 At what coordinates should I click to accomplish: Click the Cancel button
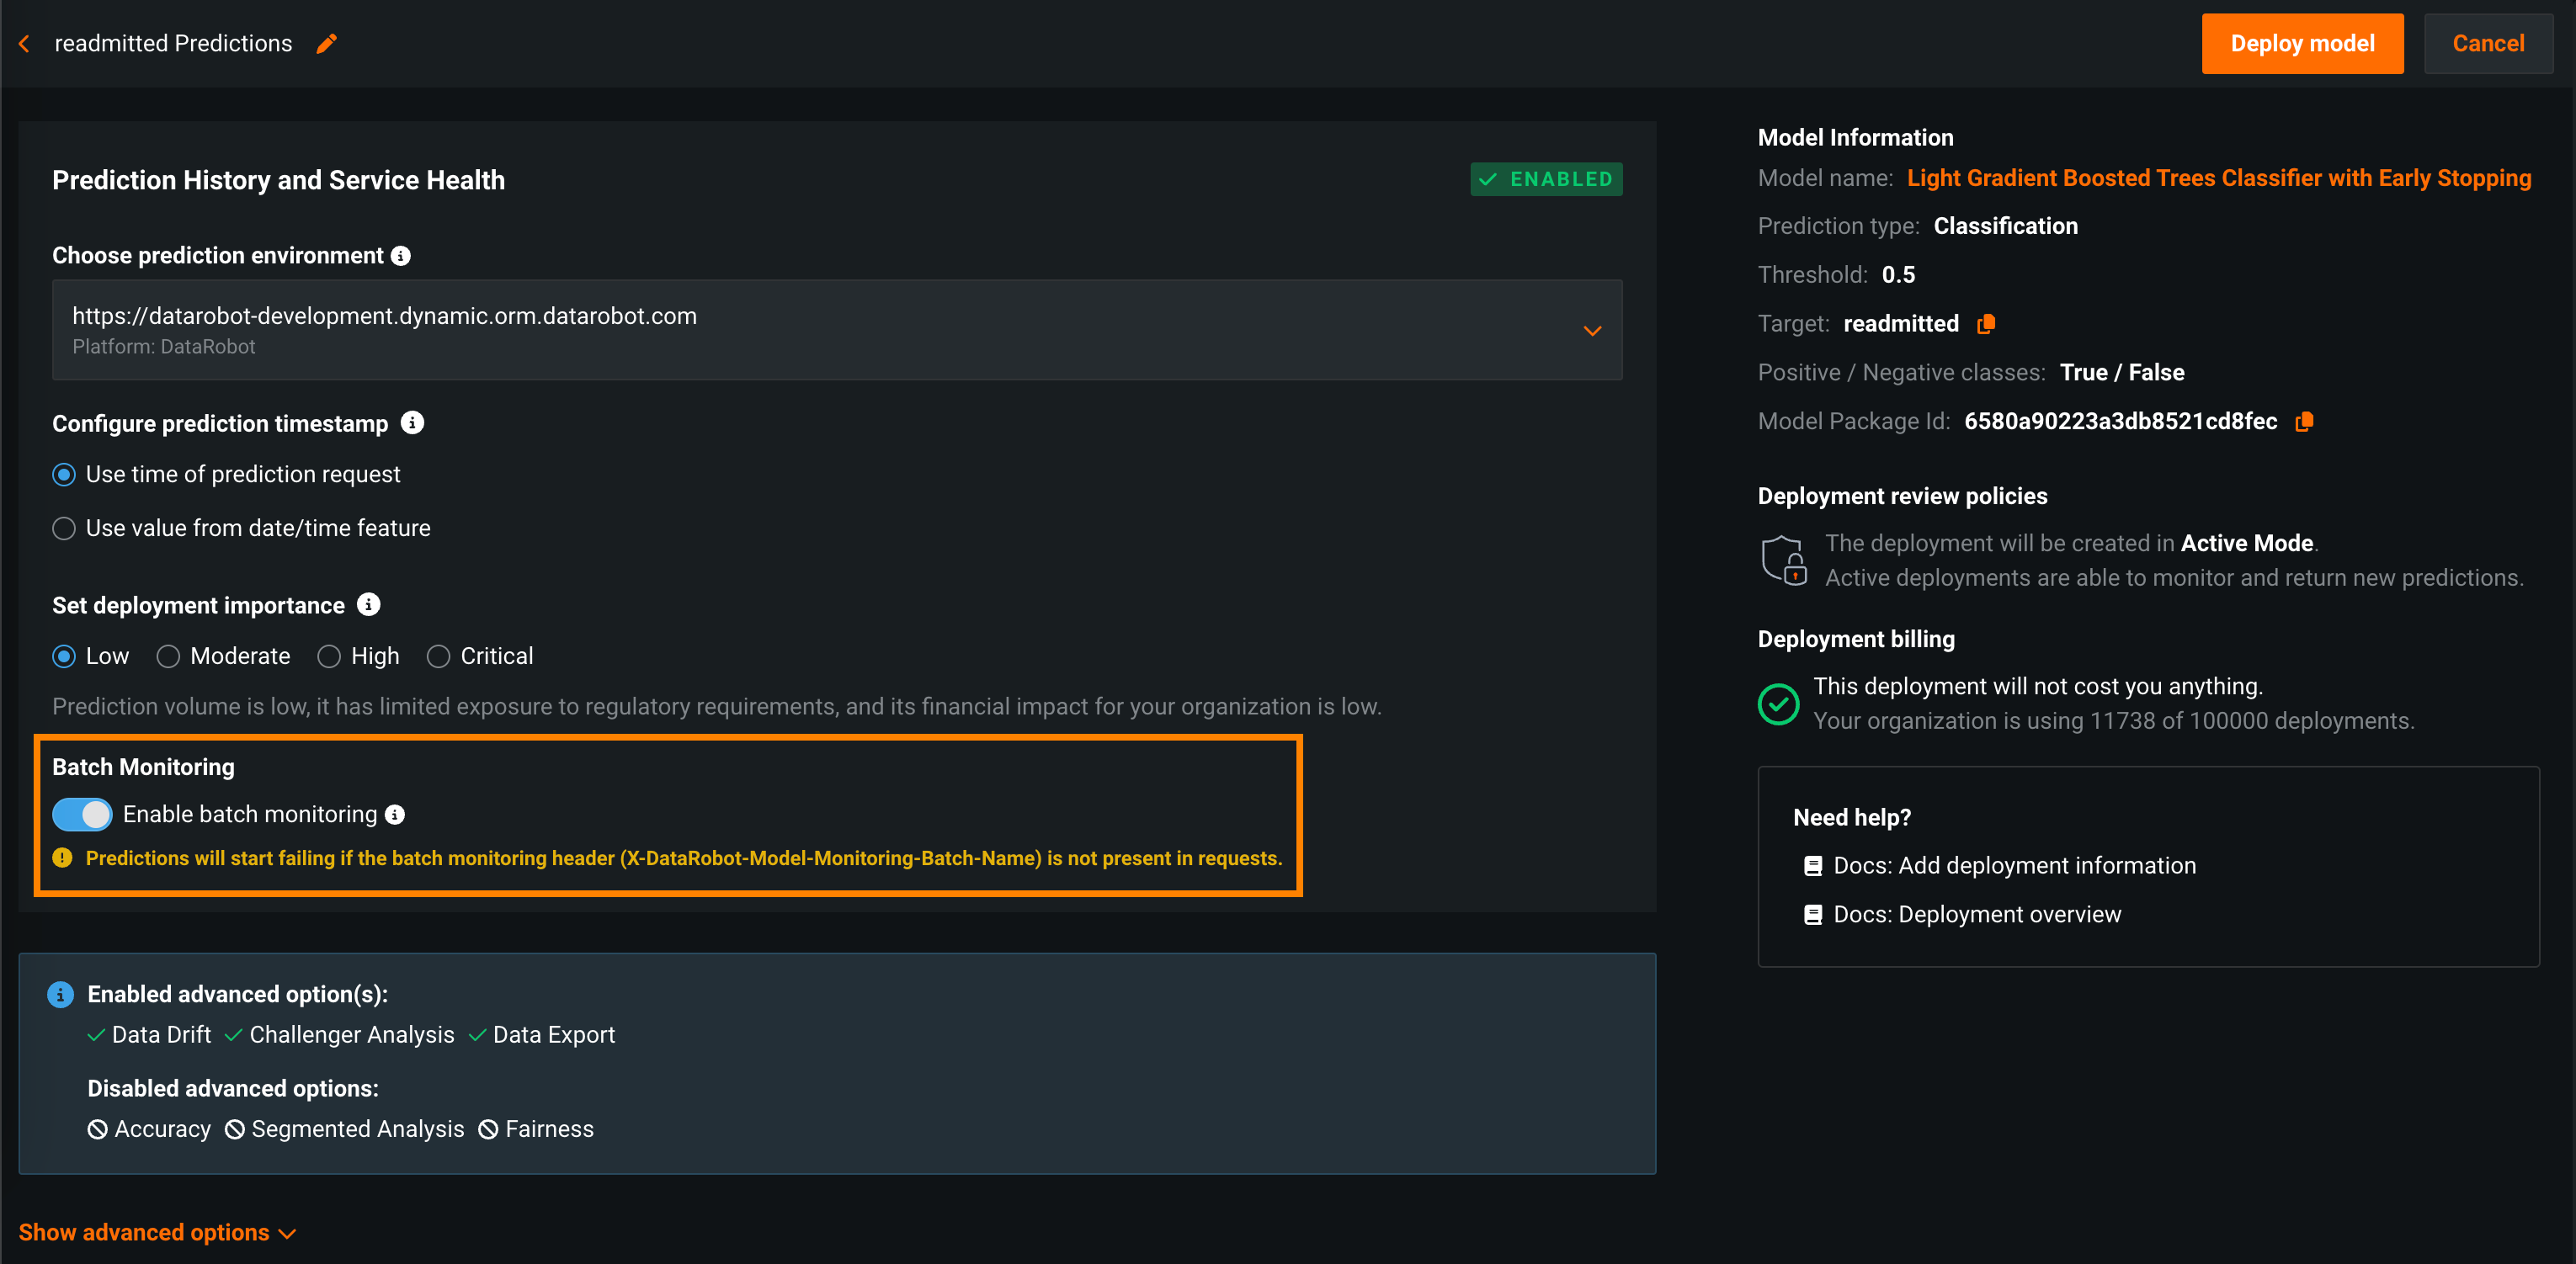coord(2488,44)
